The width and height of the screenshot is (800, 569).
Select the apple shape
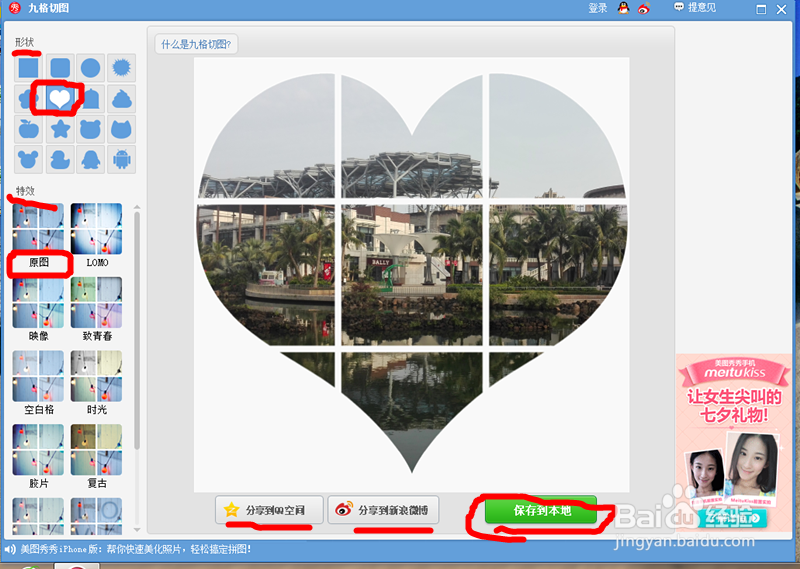[x=29, y=129]
